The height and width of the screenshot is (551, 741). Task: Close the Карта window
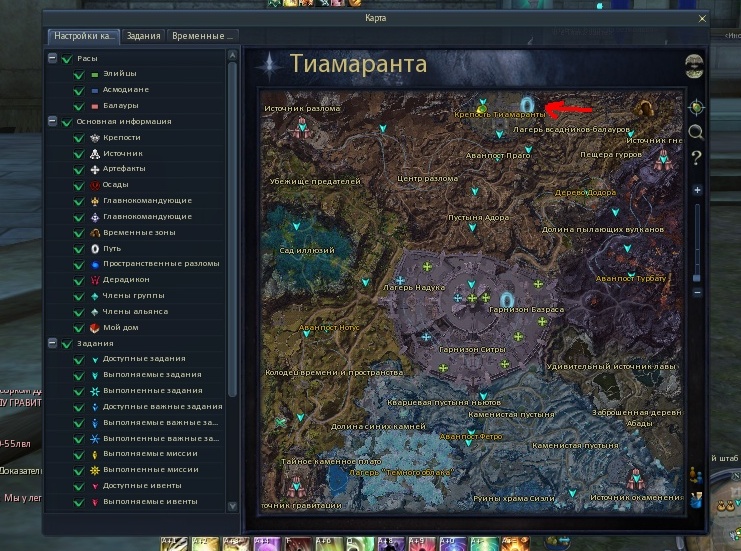[x=702, y=18]
